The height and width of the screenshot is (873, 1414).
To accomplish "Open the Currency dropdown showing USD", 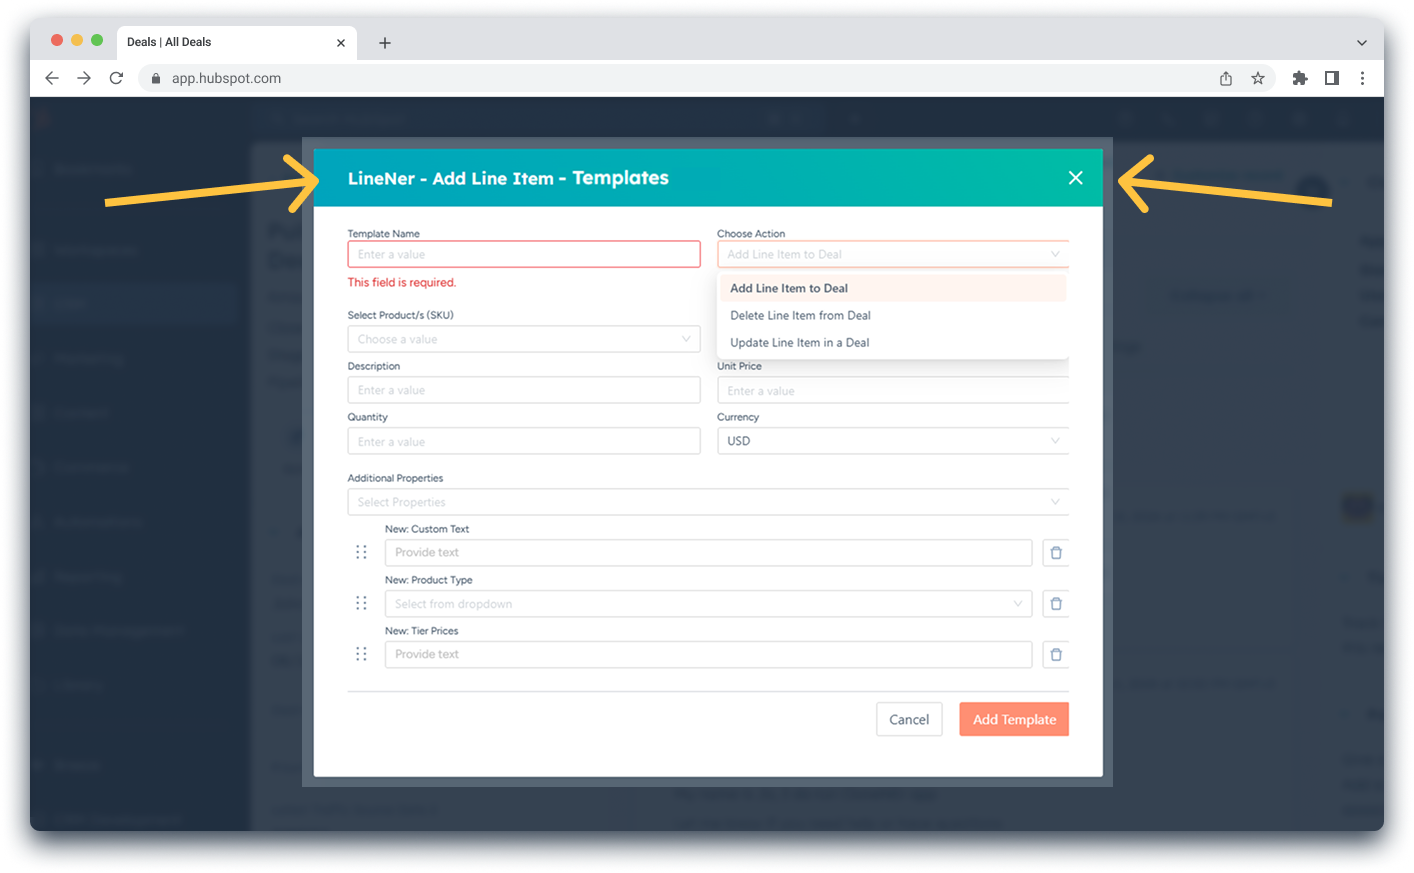I will 893,441.
